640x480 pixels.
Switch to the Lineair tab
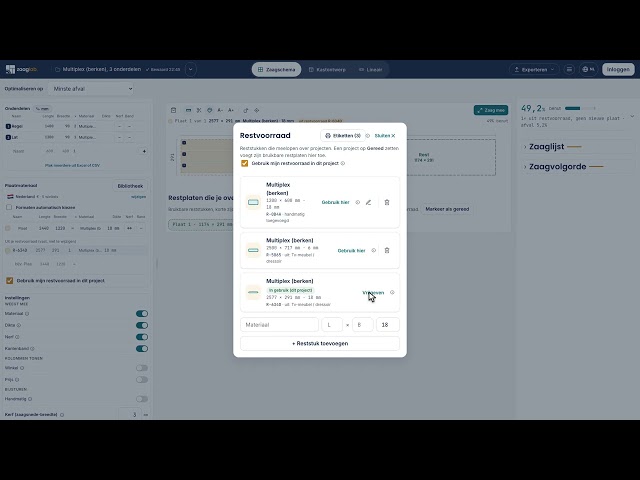tap(371, 70)
